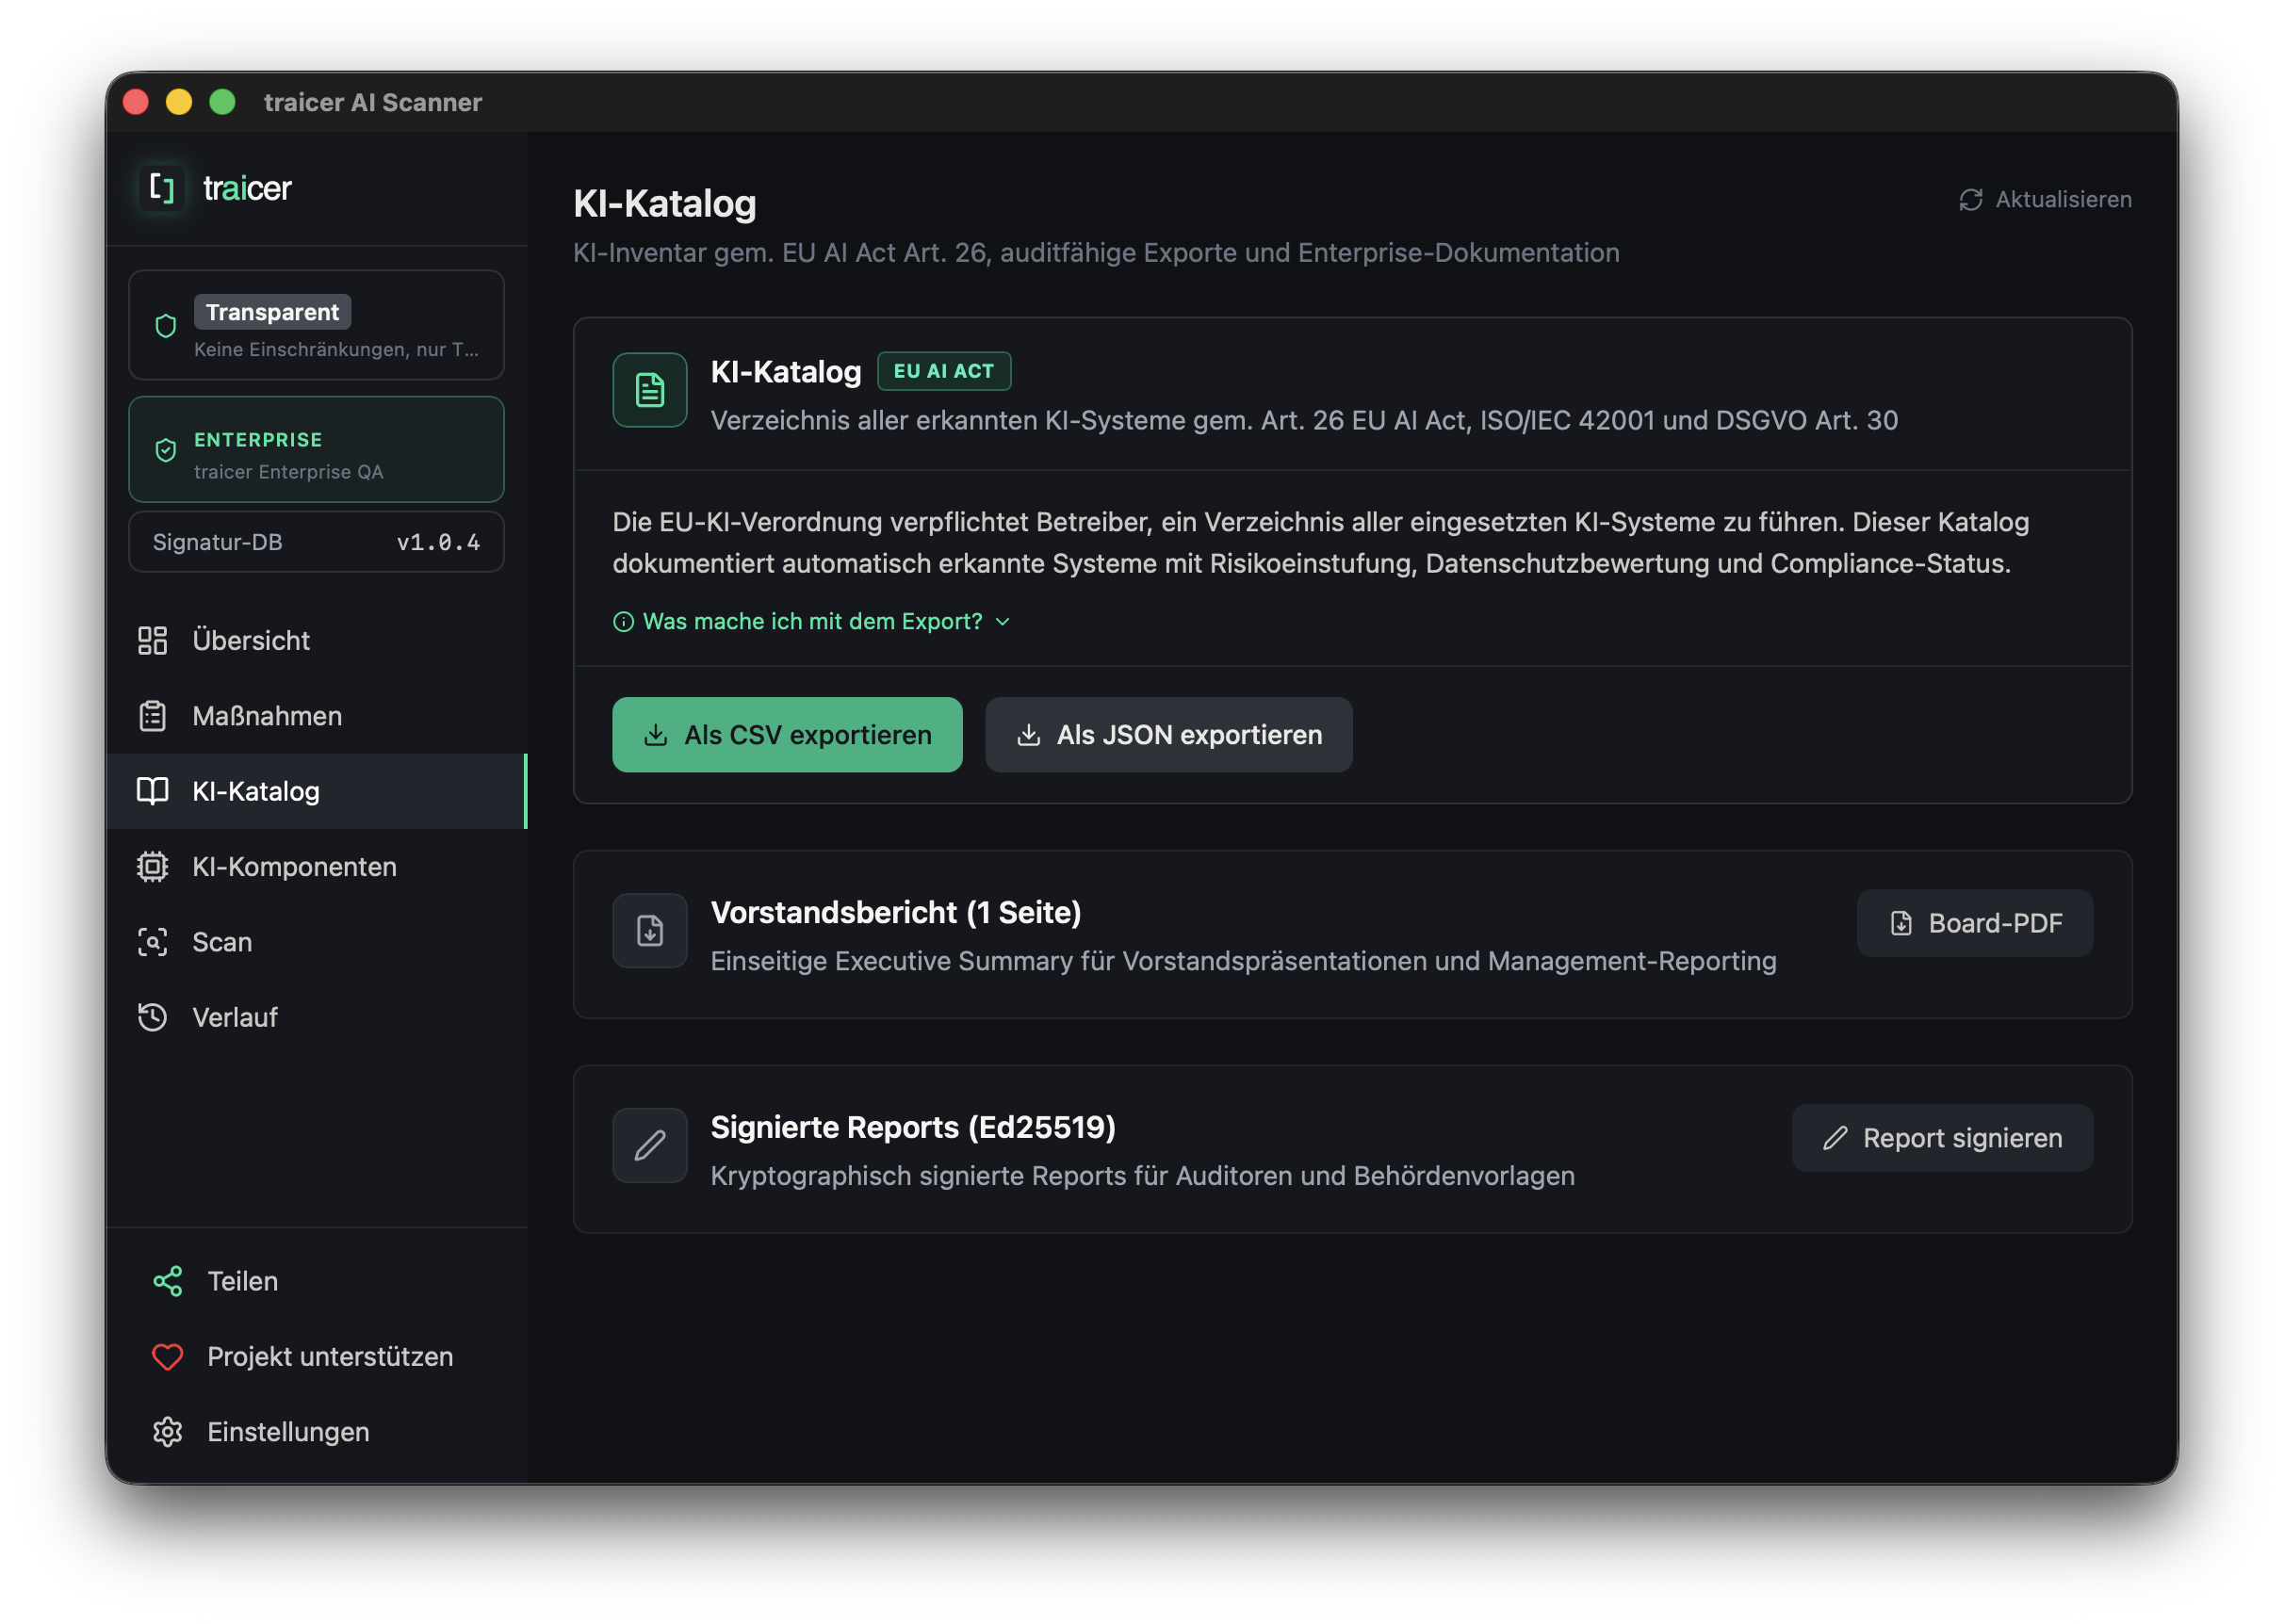Click the Scan viewfinder icon
This screenshot has width=2284, height=1624.
coord(152,942)
